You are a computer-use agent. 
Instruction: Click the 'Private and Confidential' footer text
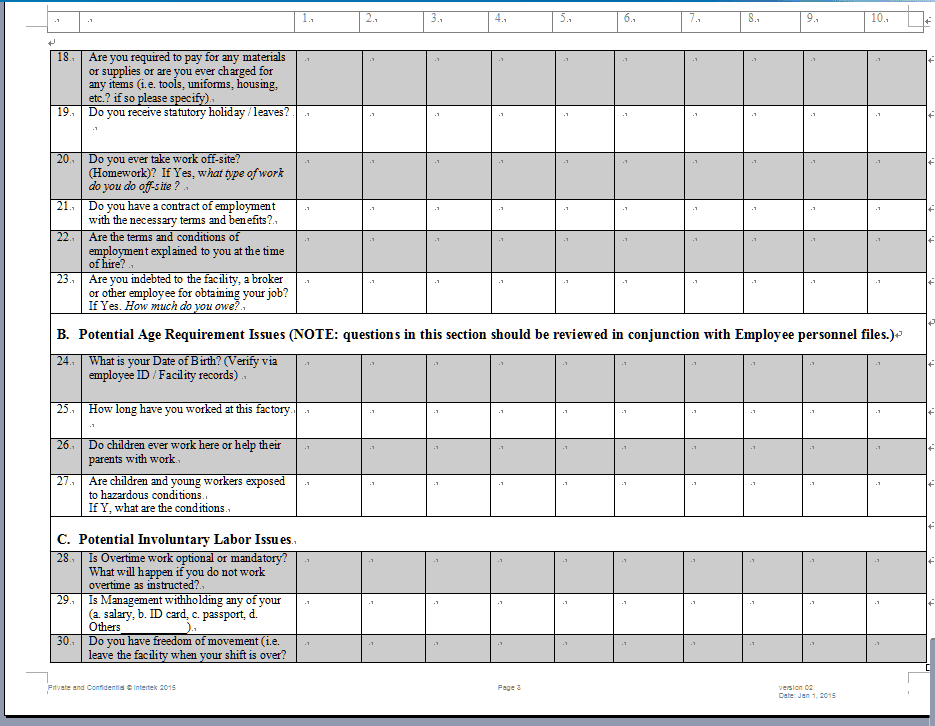tap(111, 688)
